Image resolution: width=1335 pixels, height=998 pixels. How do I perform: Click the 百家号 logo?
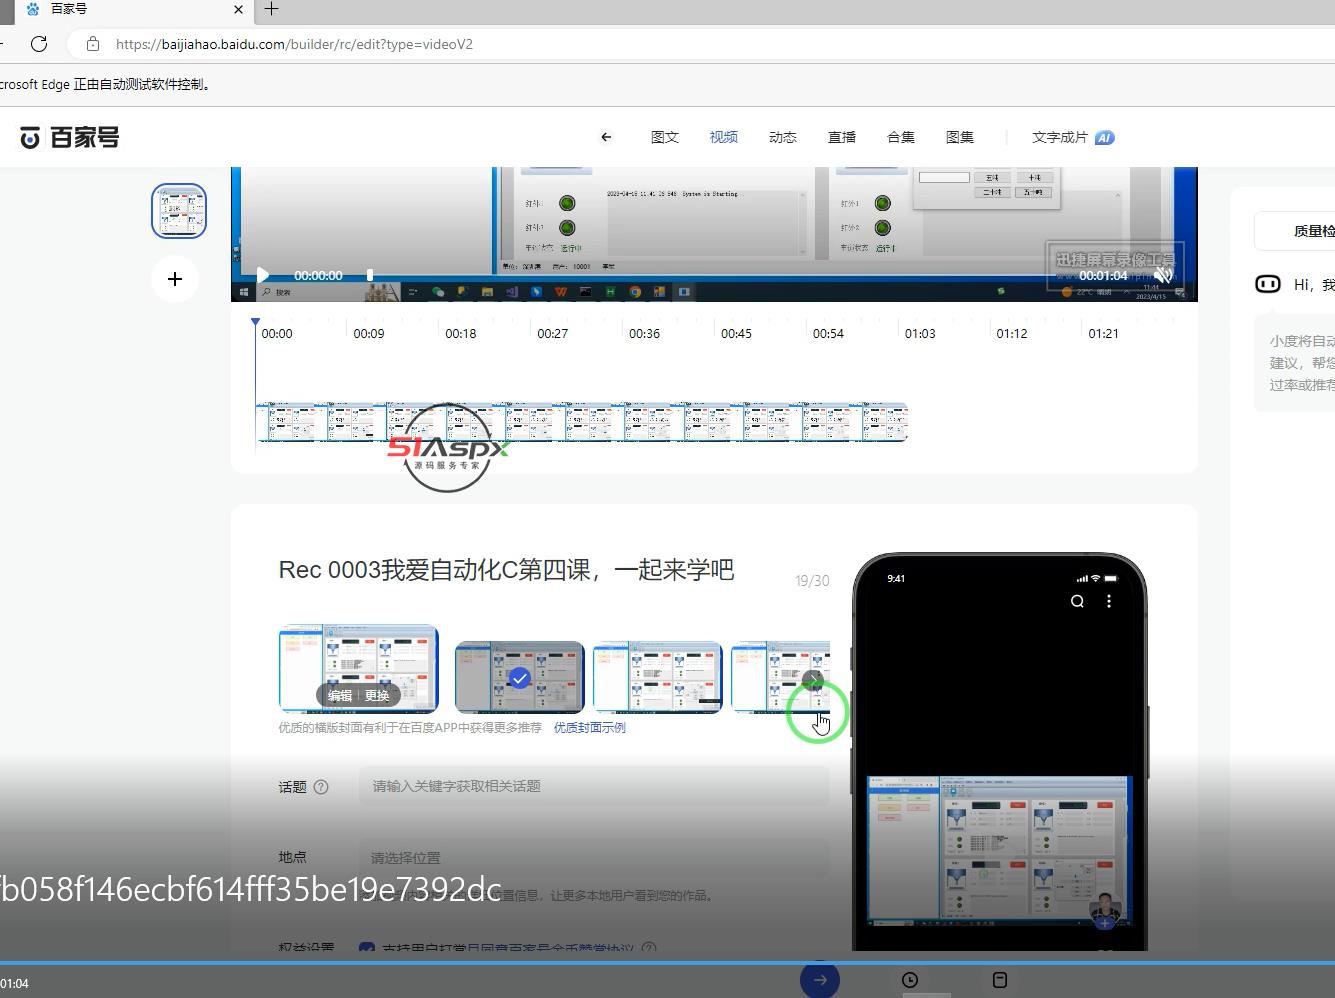point(70,137)
